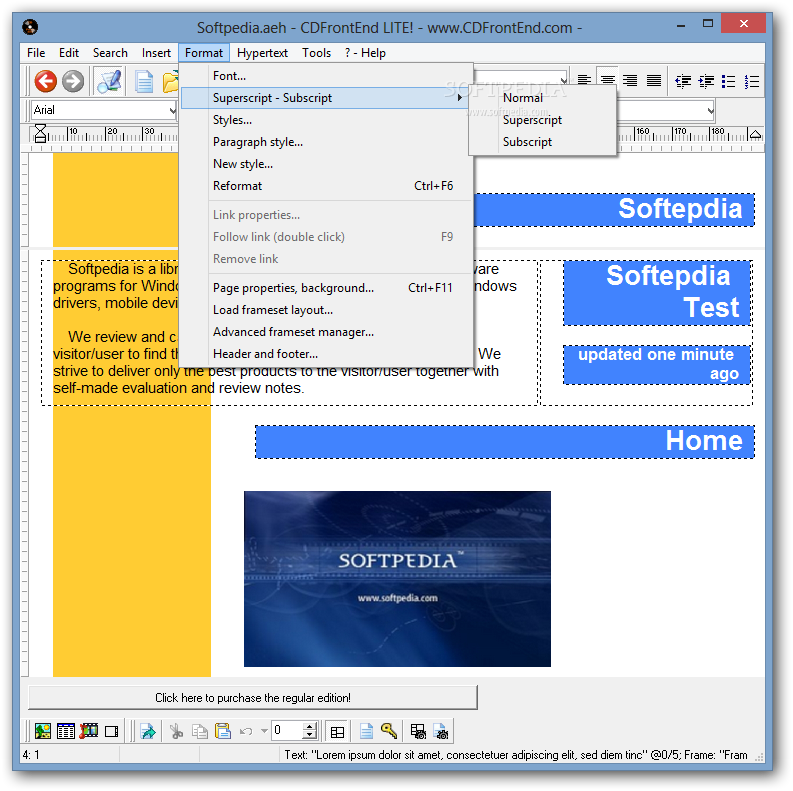Open the Hypertext menu
793x791 pixels.
coord(262,53)
